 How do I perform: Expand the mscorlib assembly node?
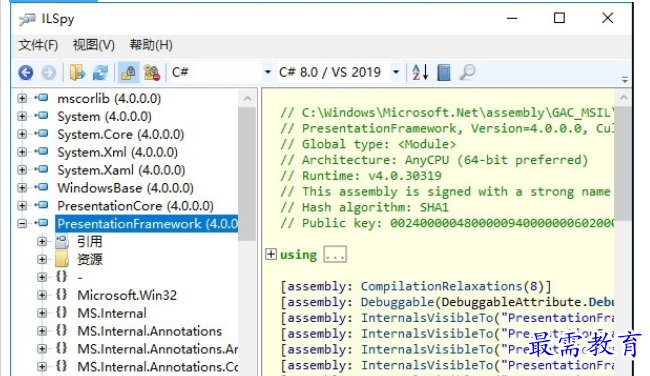pyautogui.click(x=22, y=98)
